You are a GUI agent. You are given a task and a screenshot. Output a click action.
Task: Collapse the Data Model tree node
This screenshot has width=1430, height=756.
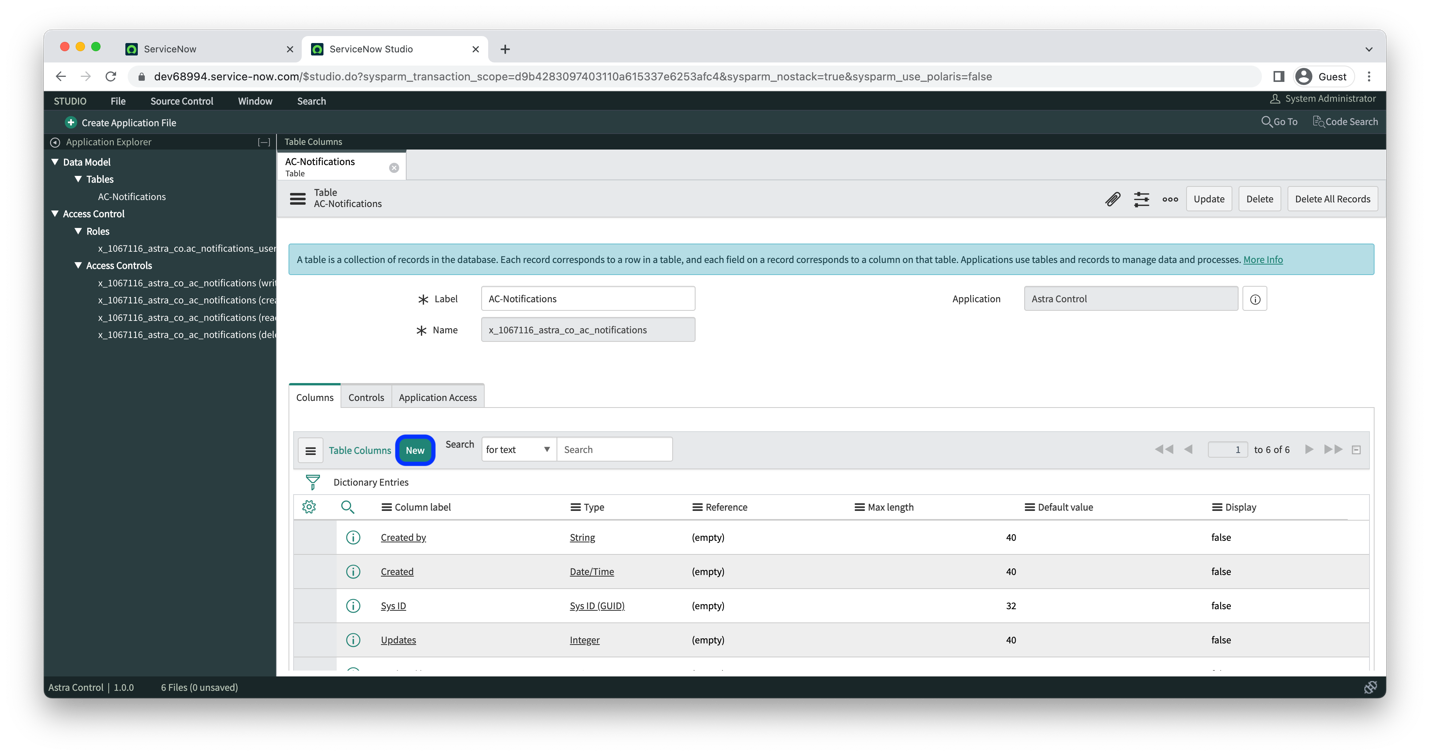click(55, 162)
